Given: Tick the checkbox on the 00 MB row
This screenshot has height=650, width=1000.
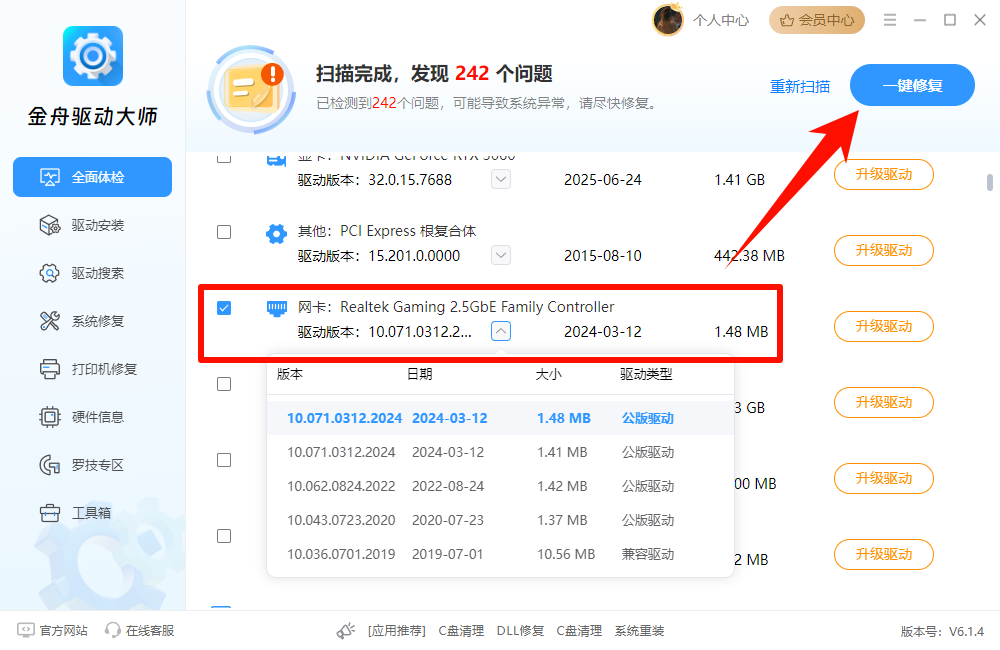Looking at the screenshot, I should pos(224,460).
